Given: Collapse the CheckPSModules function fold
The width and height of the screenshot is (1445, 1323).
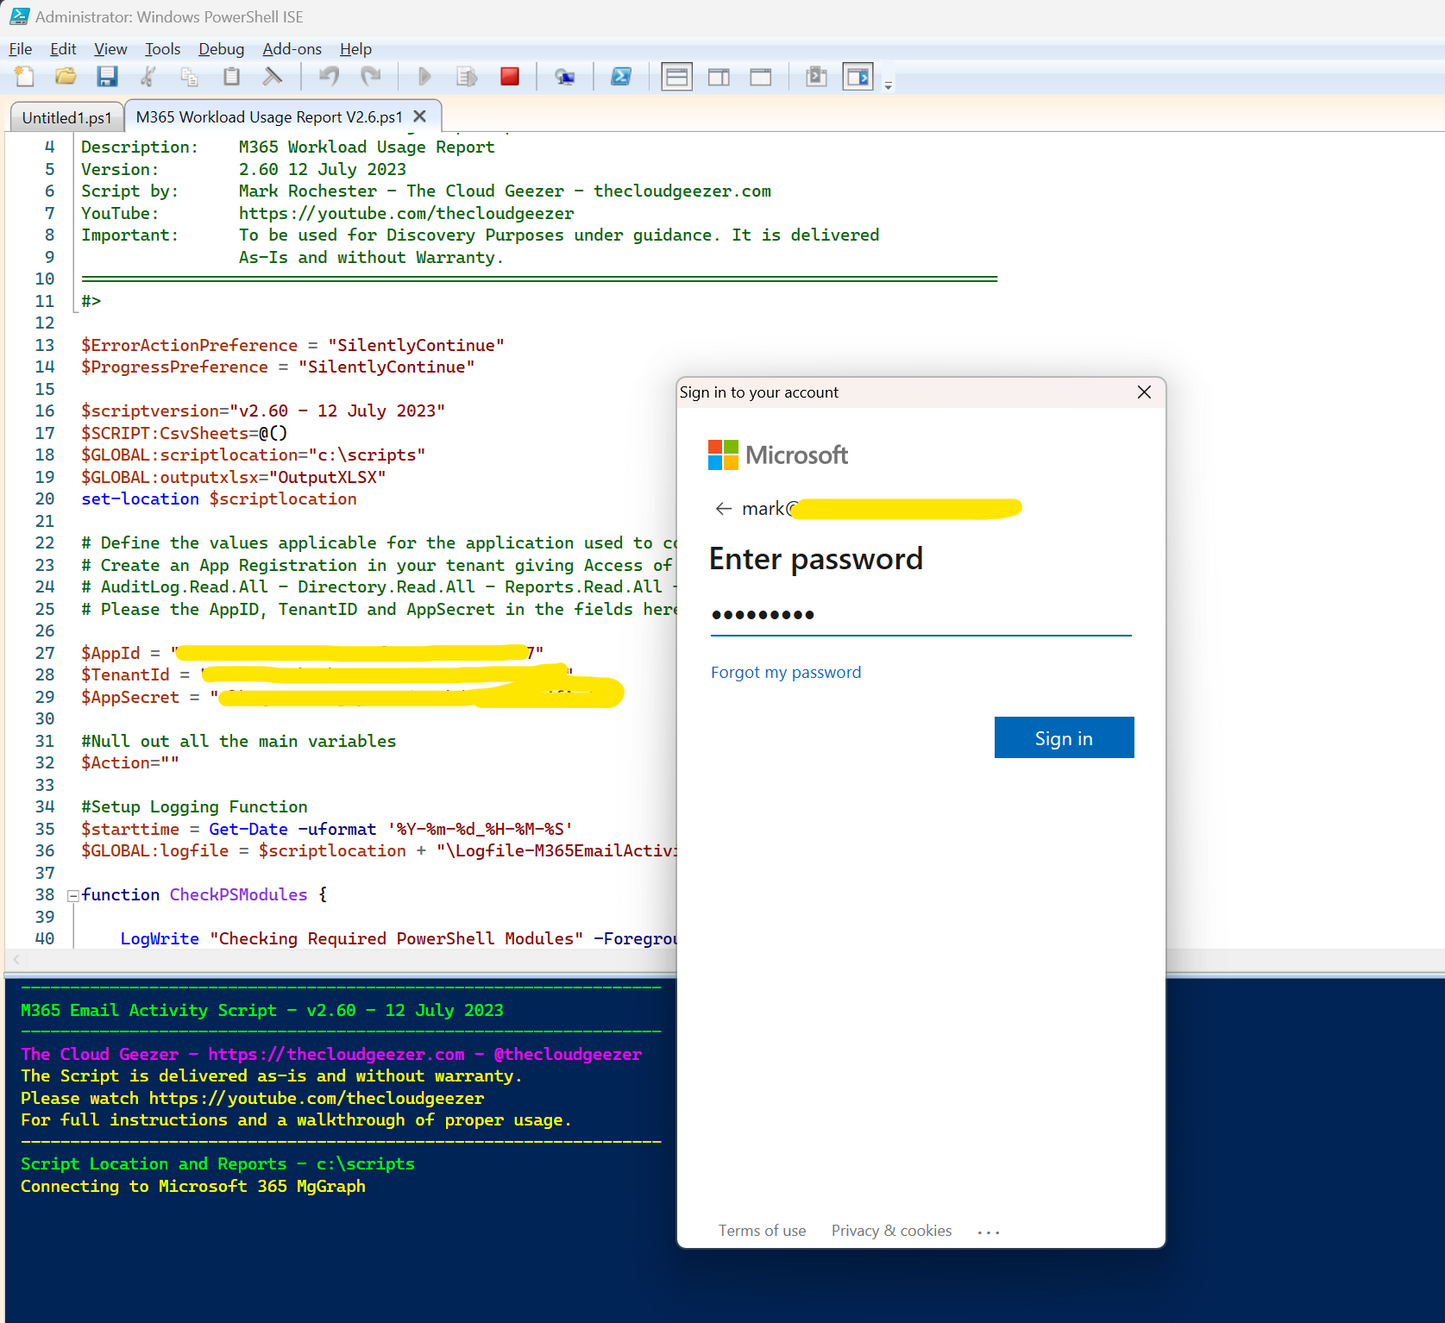Looking at the screenshot, I should [73, 895].
